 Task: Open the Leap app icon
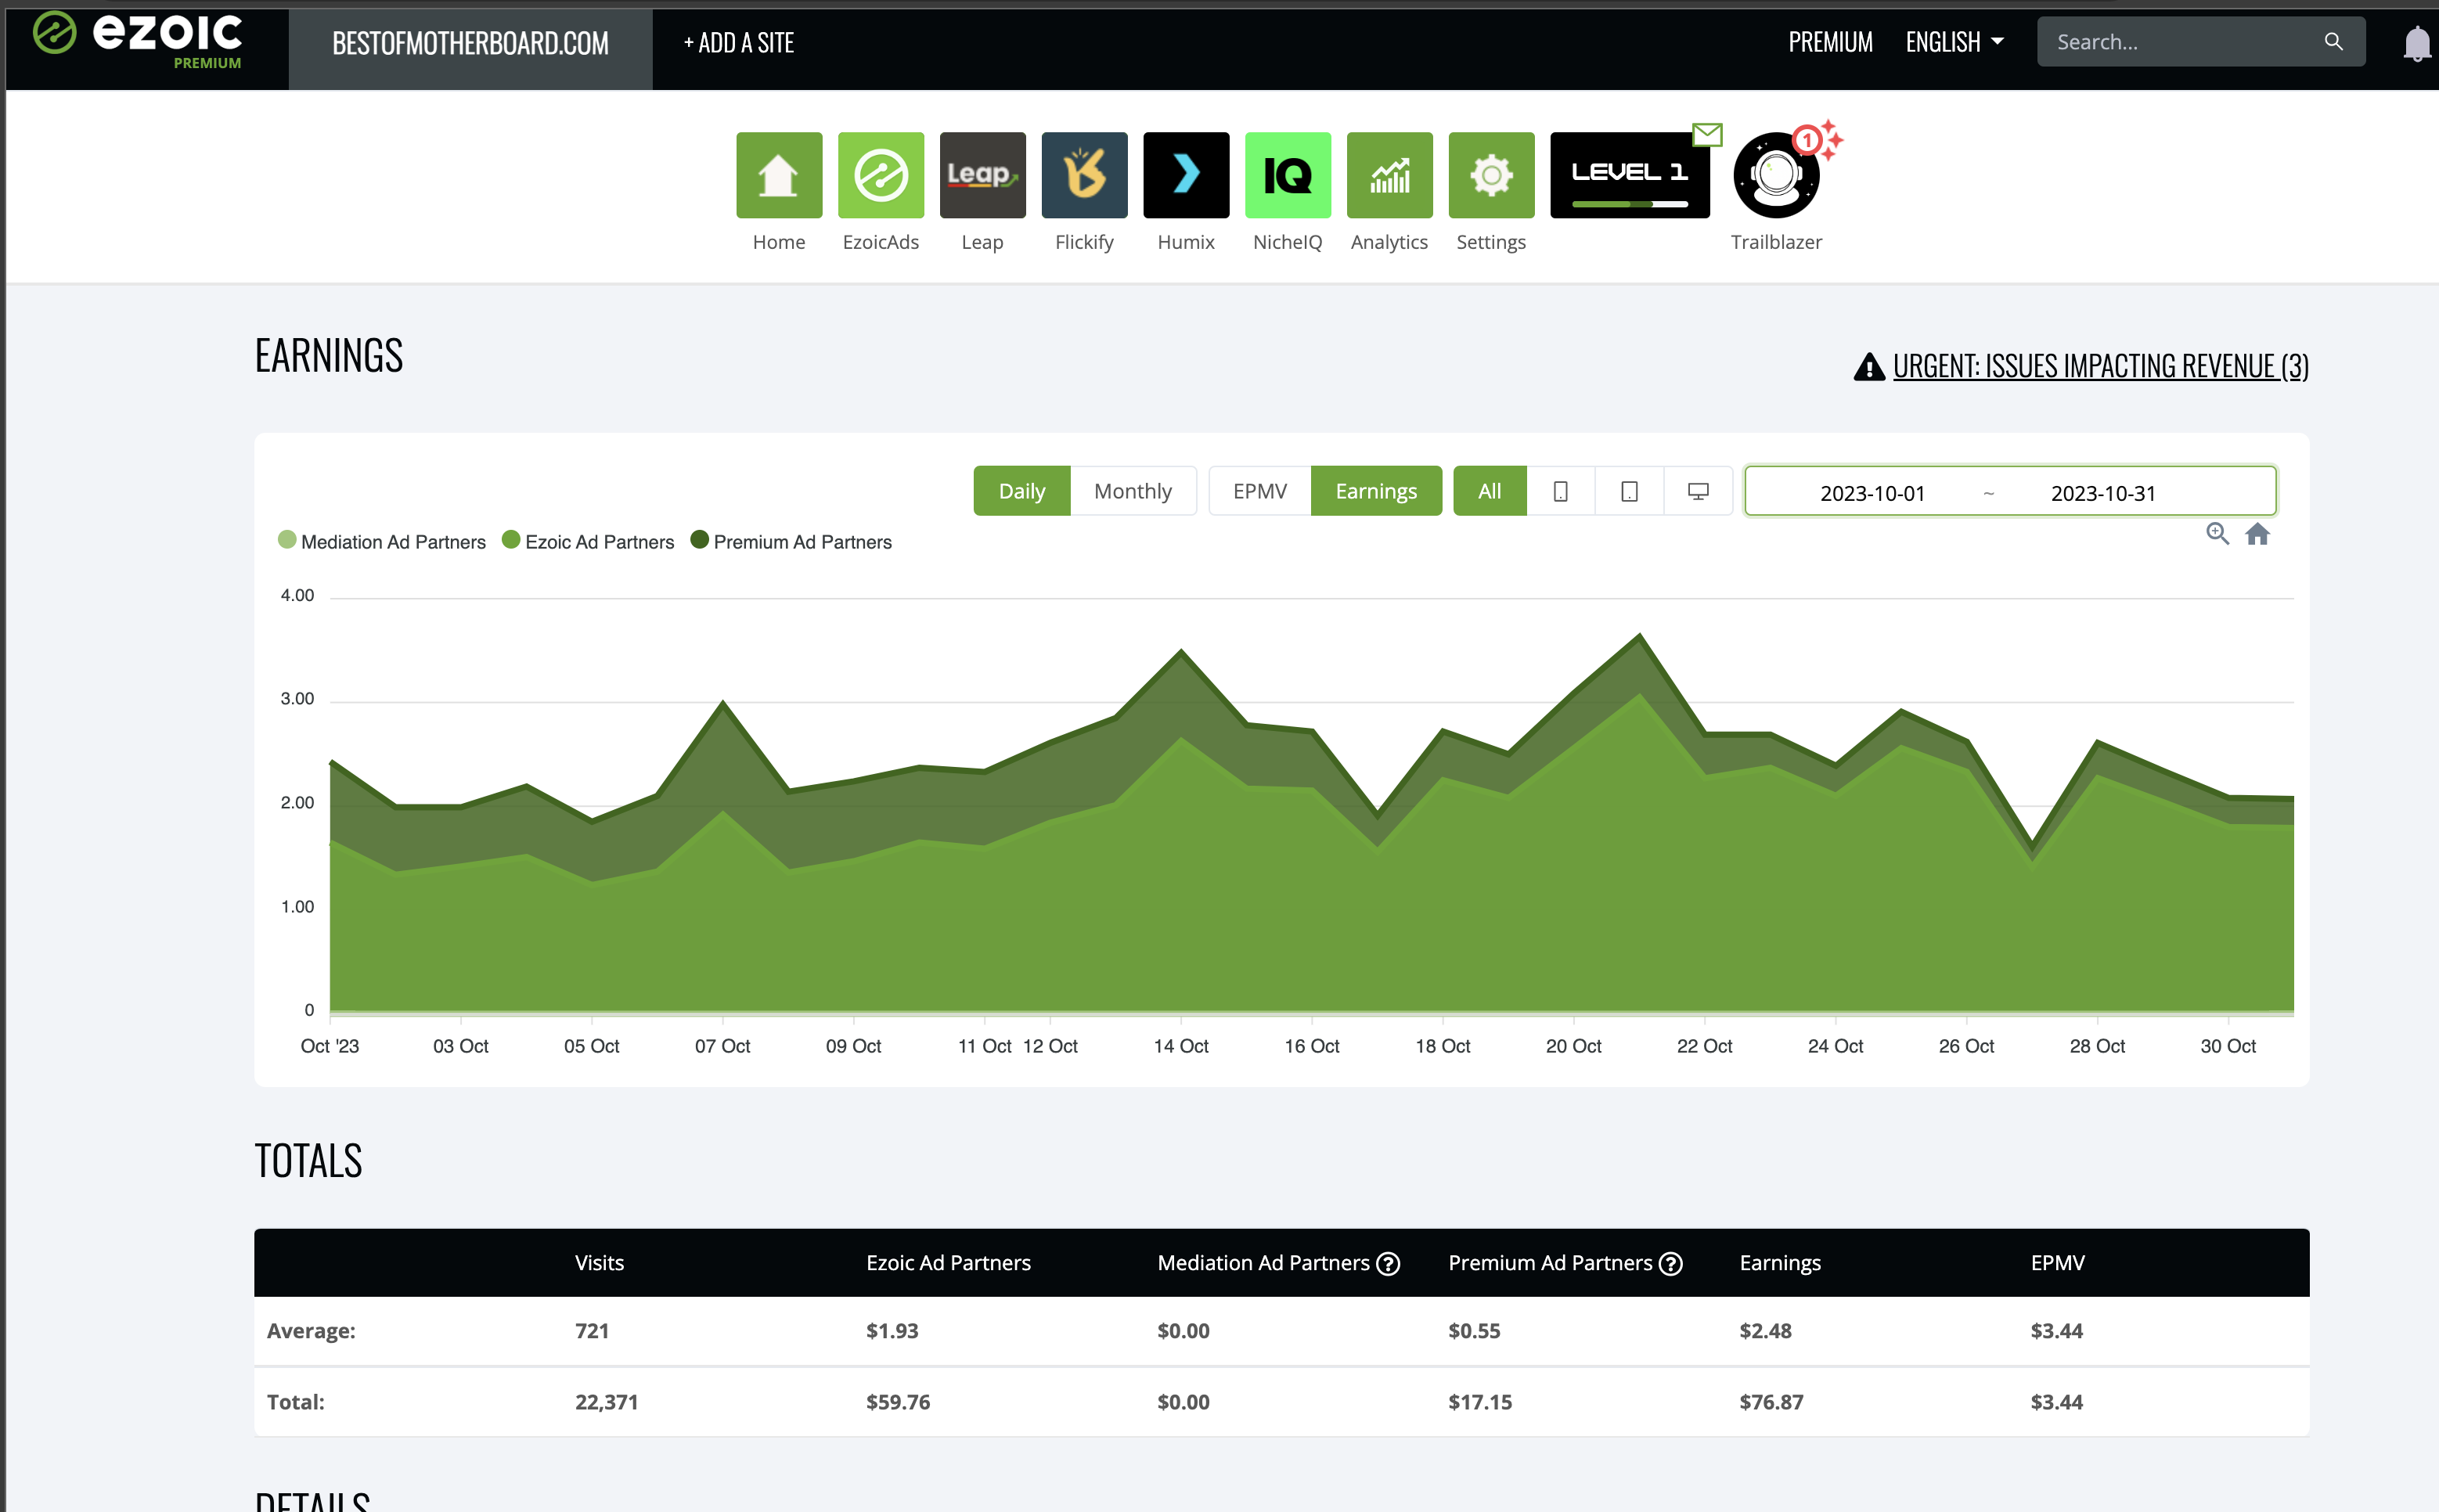coord(982,175)
